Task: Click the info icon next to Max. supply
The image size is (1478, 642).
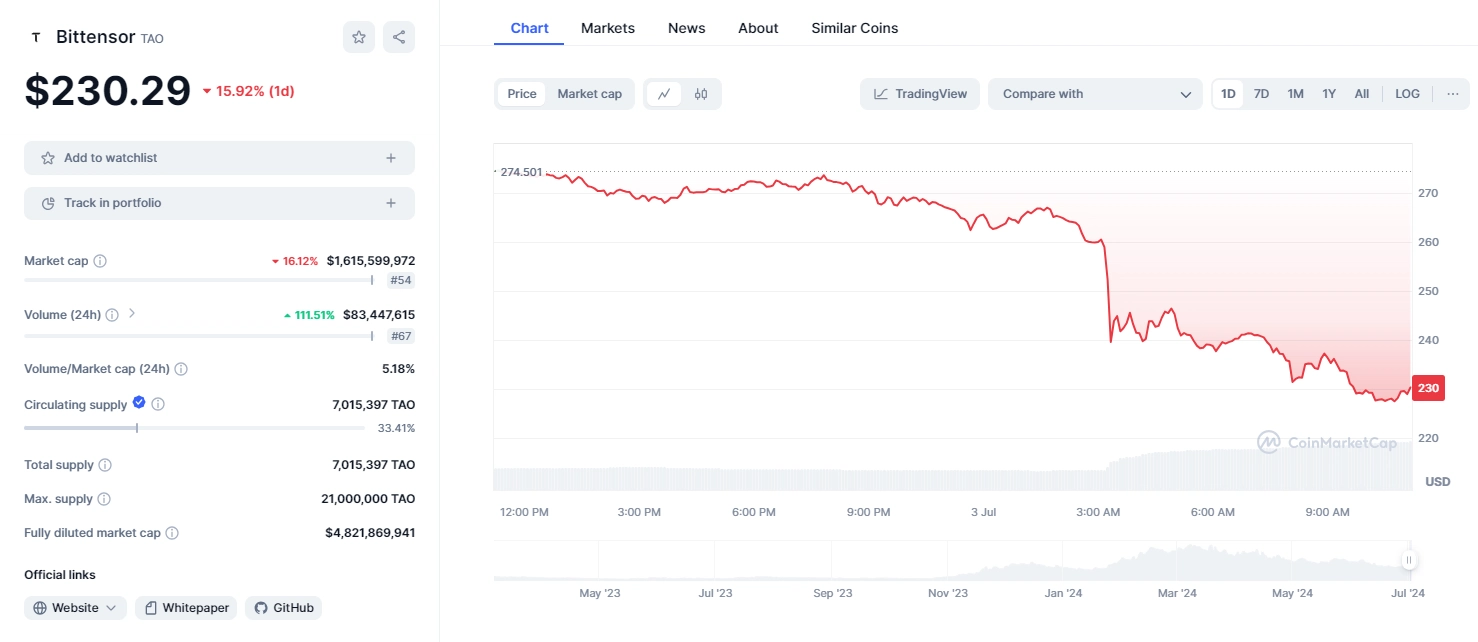Action: (104, 499)
